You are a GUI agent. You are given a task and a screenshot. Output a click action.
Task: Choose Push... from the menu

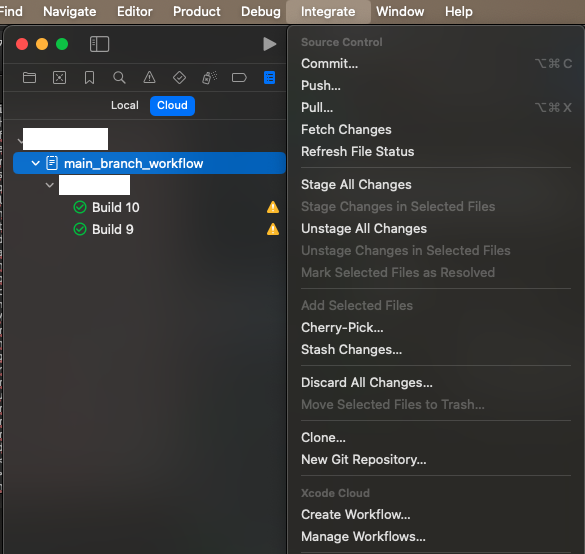coord(436,85)
